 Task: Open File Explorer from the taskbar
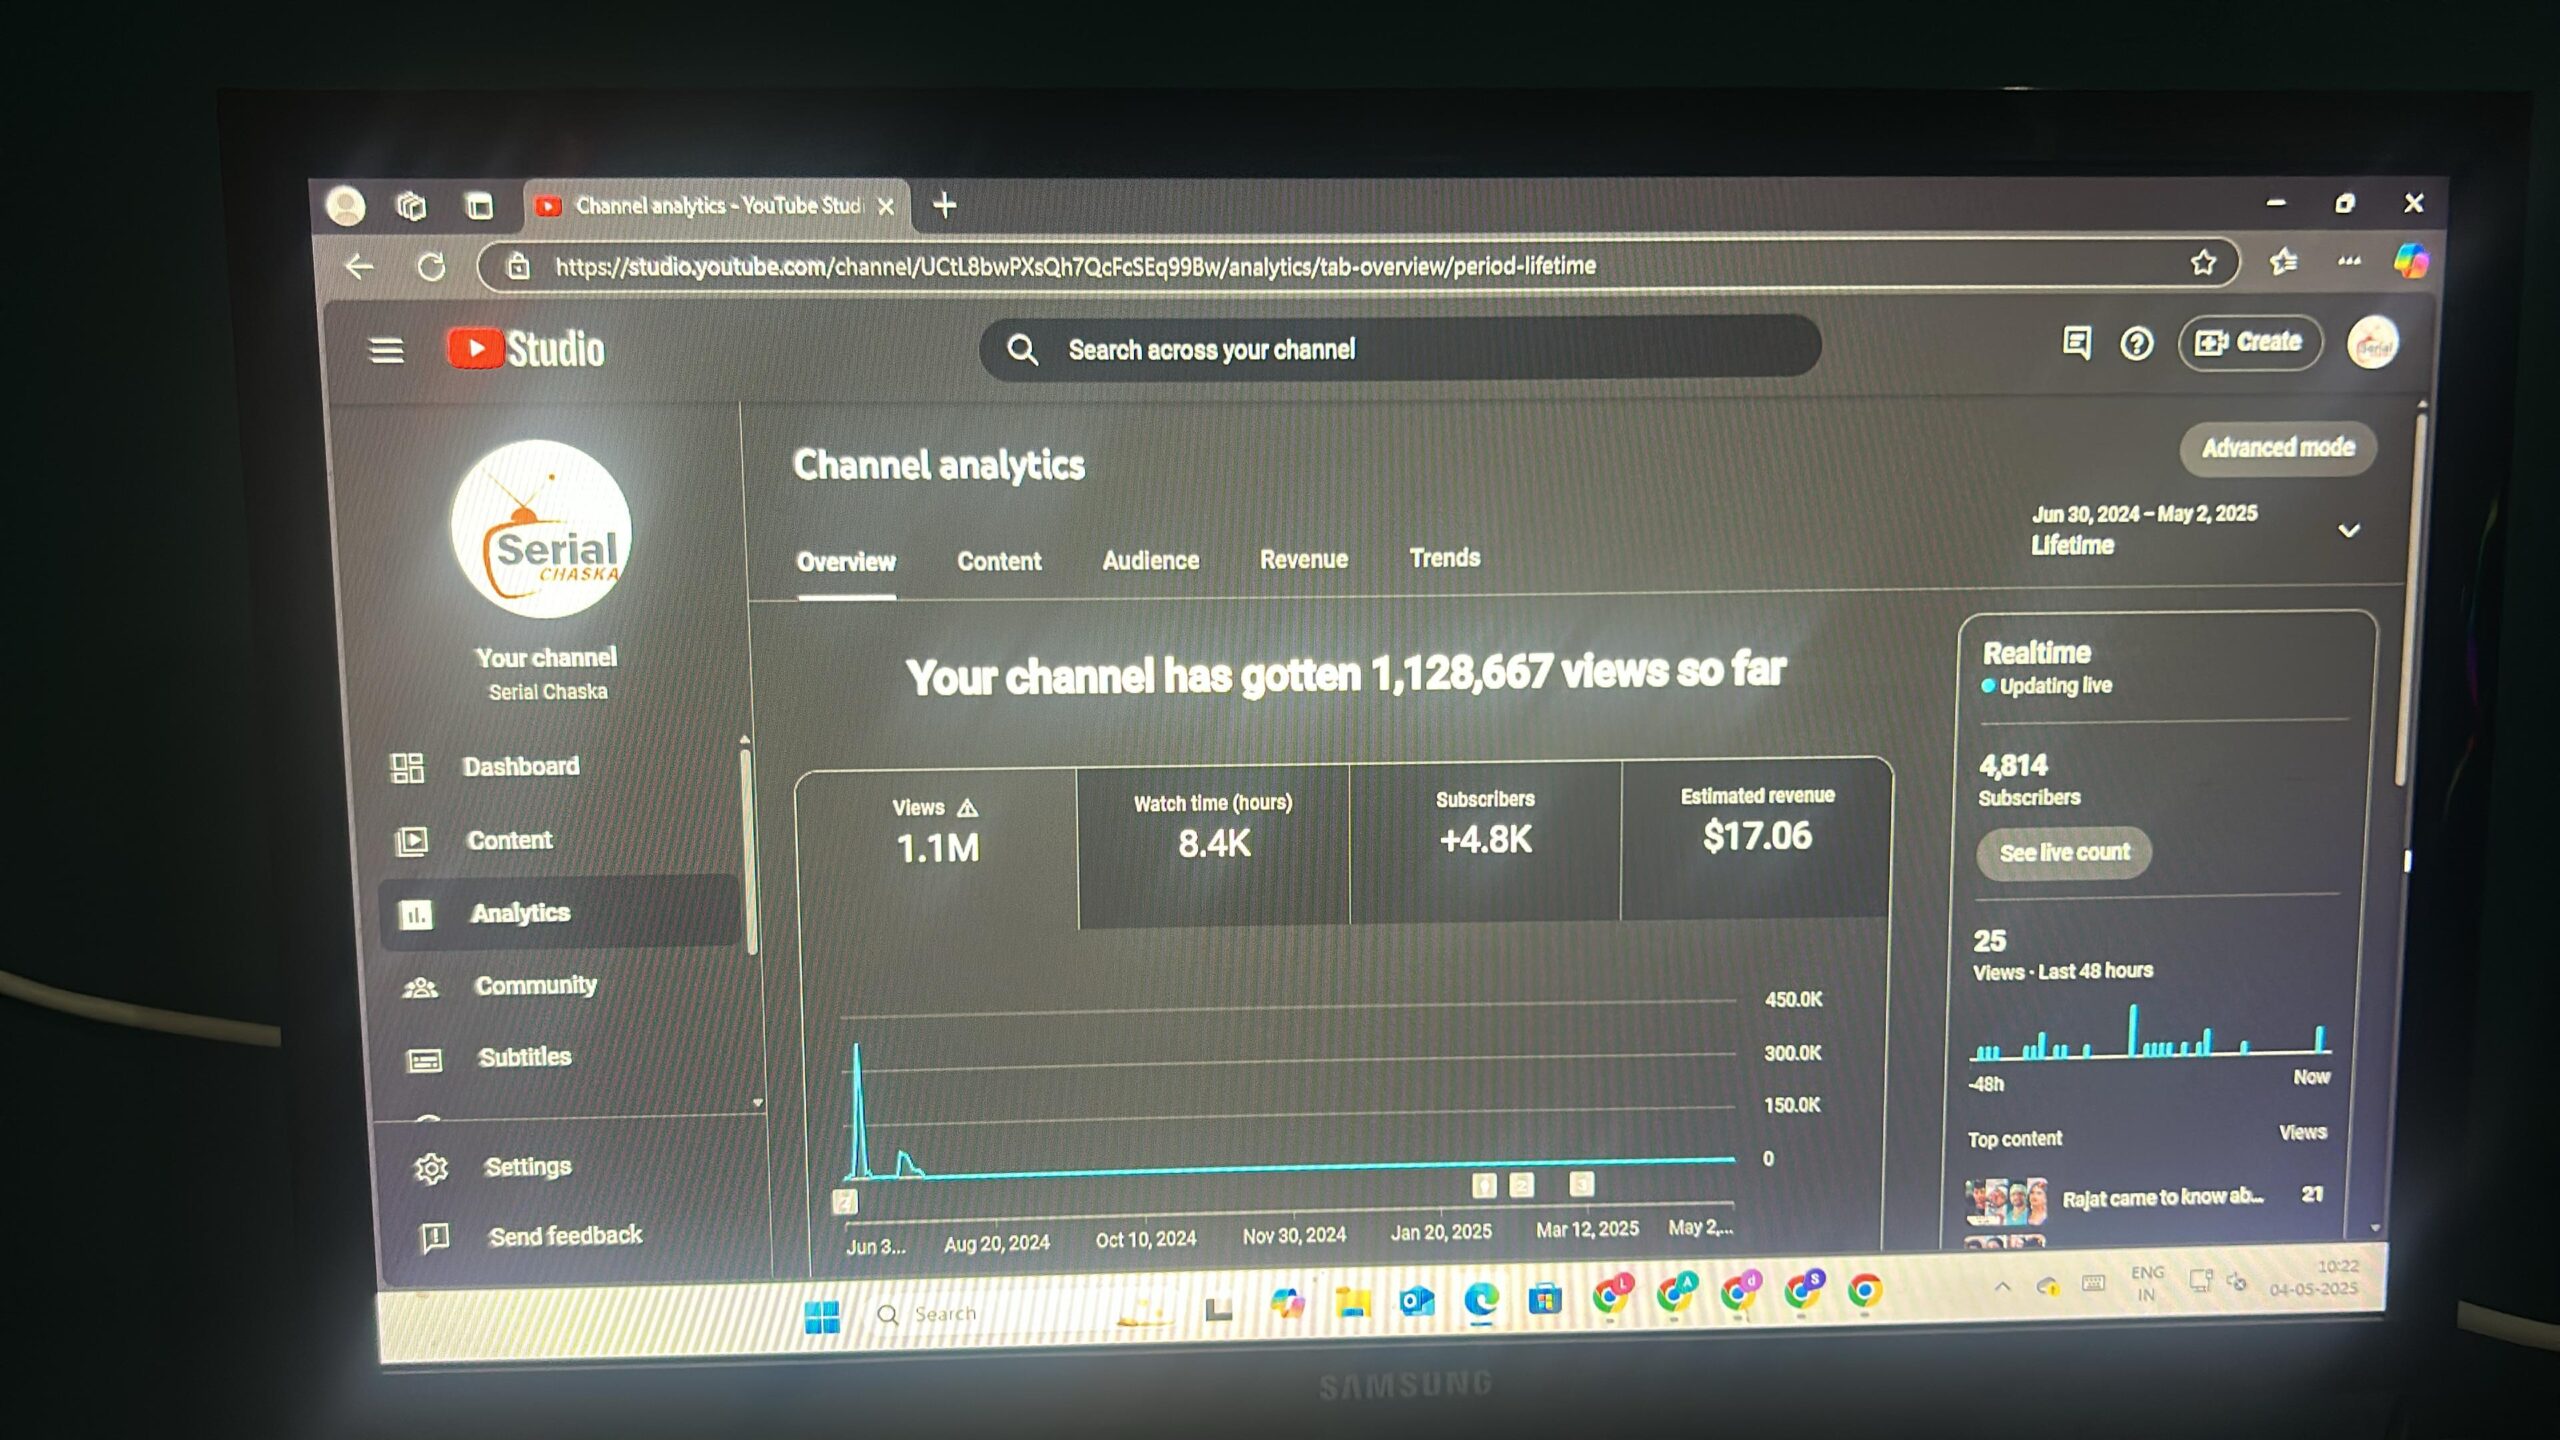[x=1351, y=1303]
